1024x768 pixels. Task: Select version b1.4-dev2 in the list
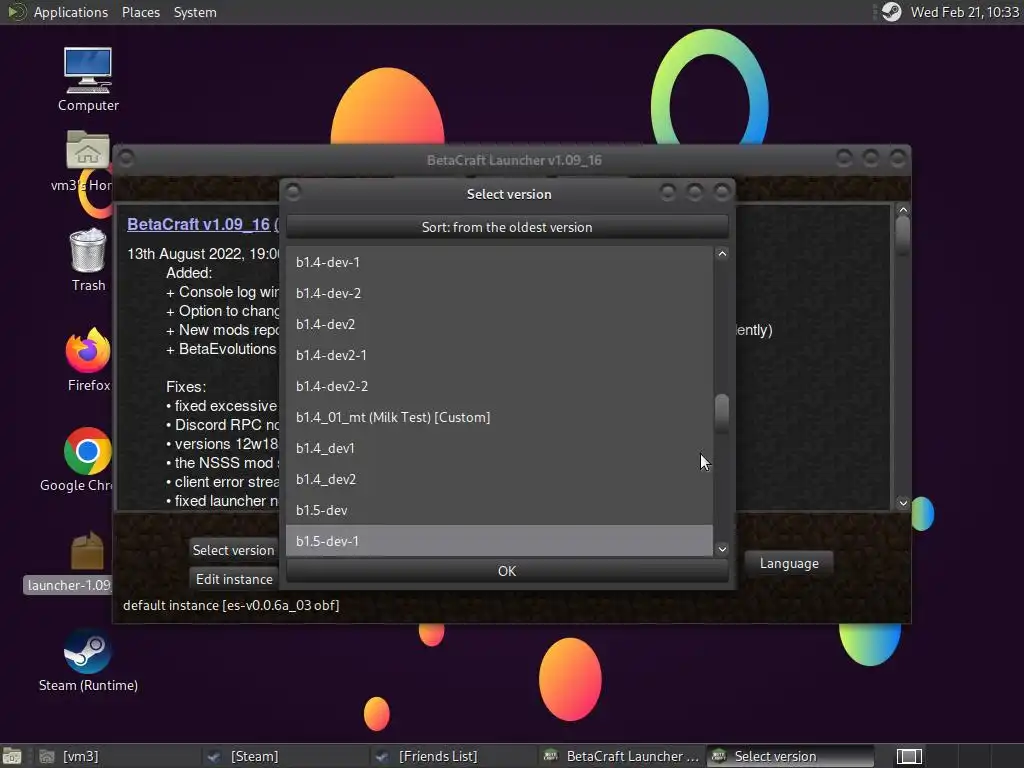pyautogui.click(x=499, y=324)
